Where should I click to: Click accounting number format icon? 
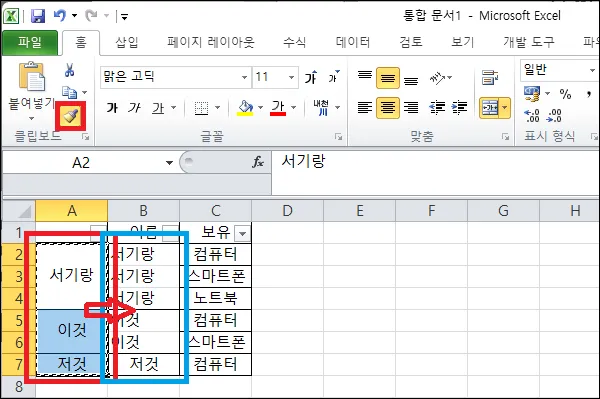click(x=532, y=94)
